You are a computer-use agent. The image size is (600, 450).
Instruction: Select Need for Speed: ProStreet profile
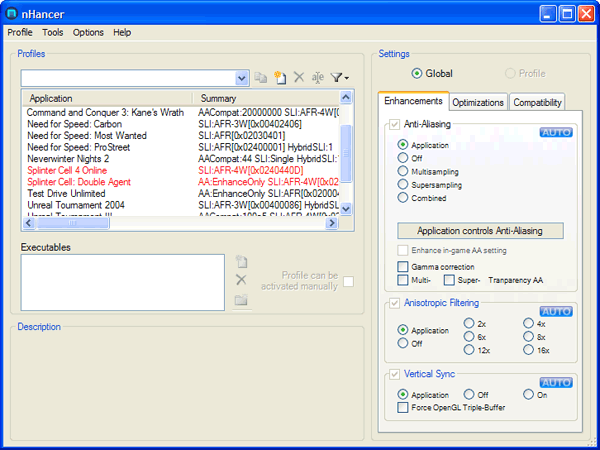point(78,147)
